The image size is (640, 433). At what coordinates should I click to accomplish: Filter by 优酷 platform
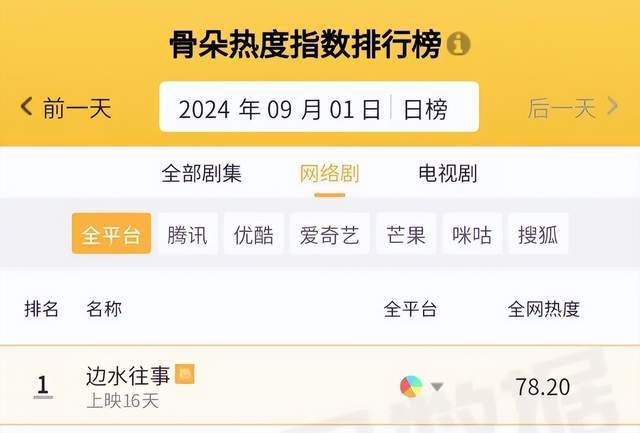pyautogui.click(x=254, y=235)
